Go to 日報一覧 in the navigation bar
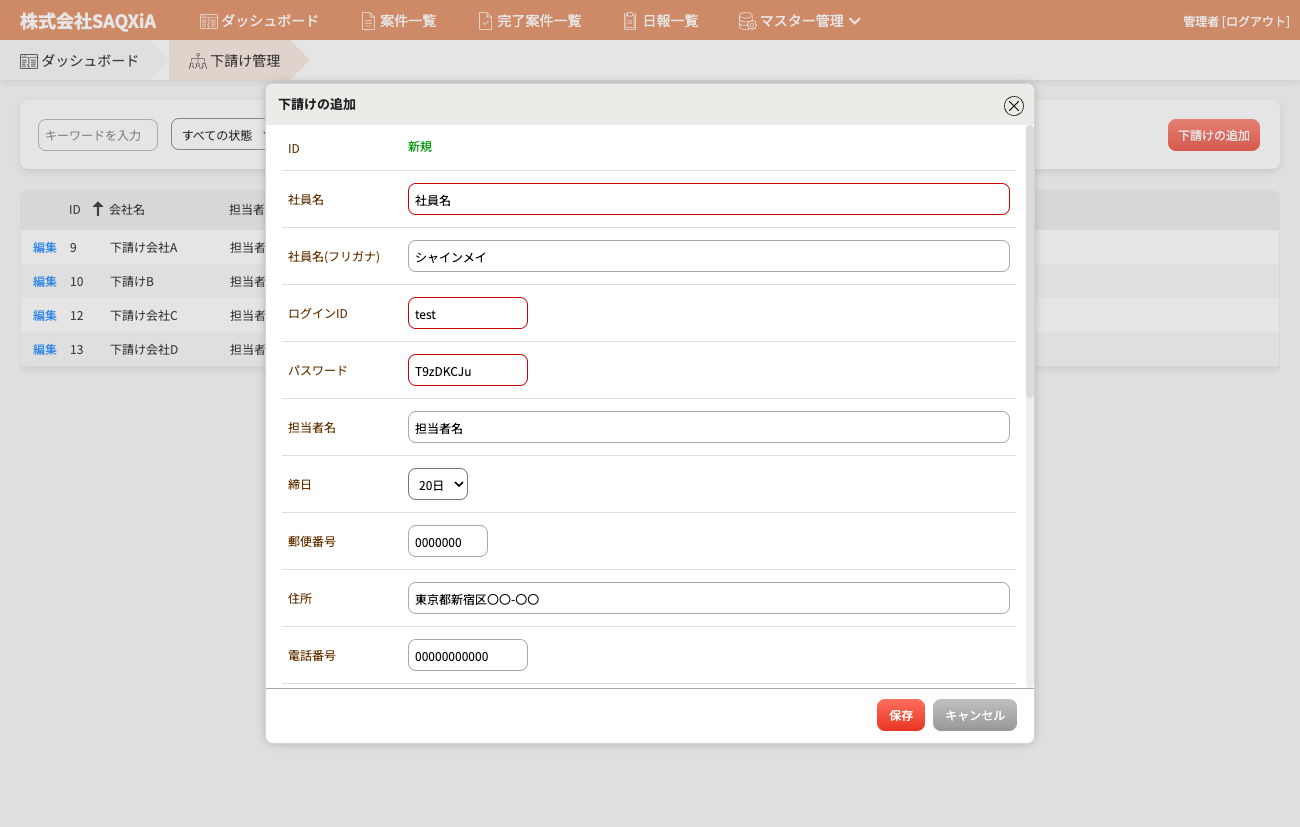Viewport: 1300px width, 827px height. [x=670, y=21]
